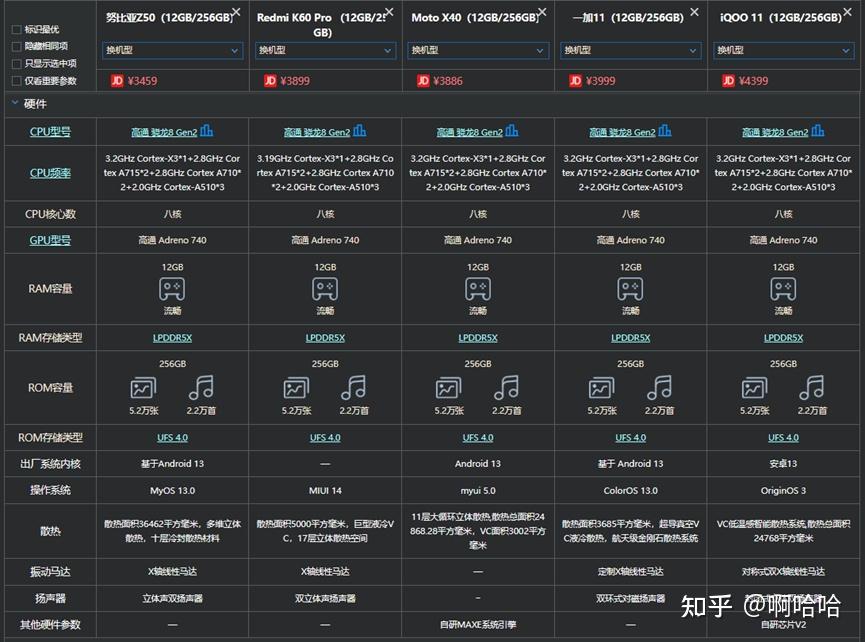
Task: Open the CPU型号 parameter link
Action: pyautogui.click(x=50, y=131)
